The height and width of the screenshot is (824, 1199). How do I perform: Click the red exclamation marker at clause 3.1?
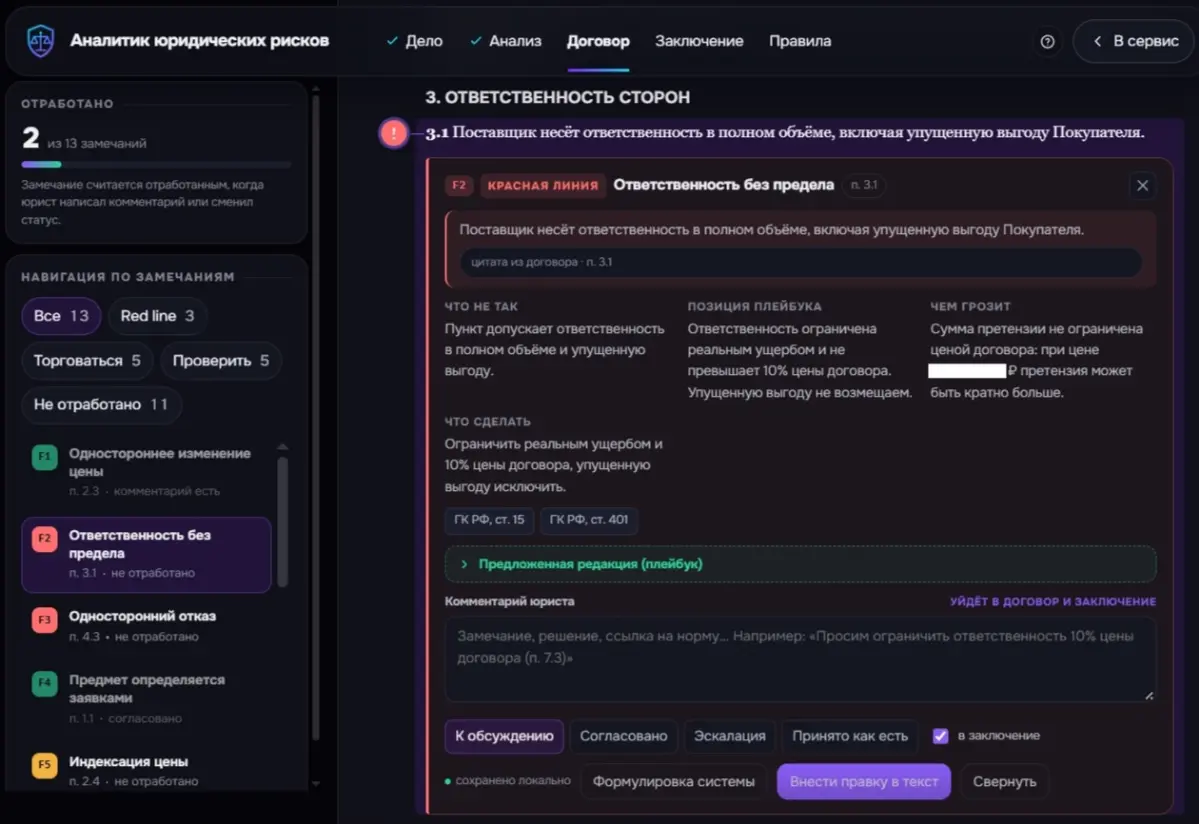click(x=394, y=133)
